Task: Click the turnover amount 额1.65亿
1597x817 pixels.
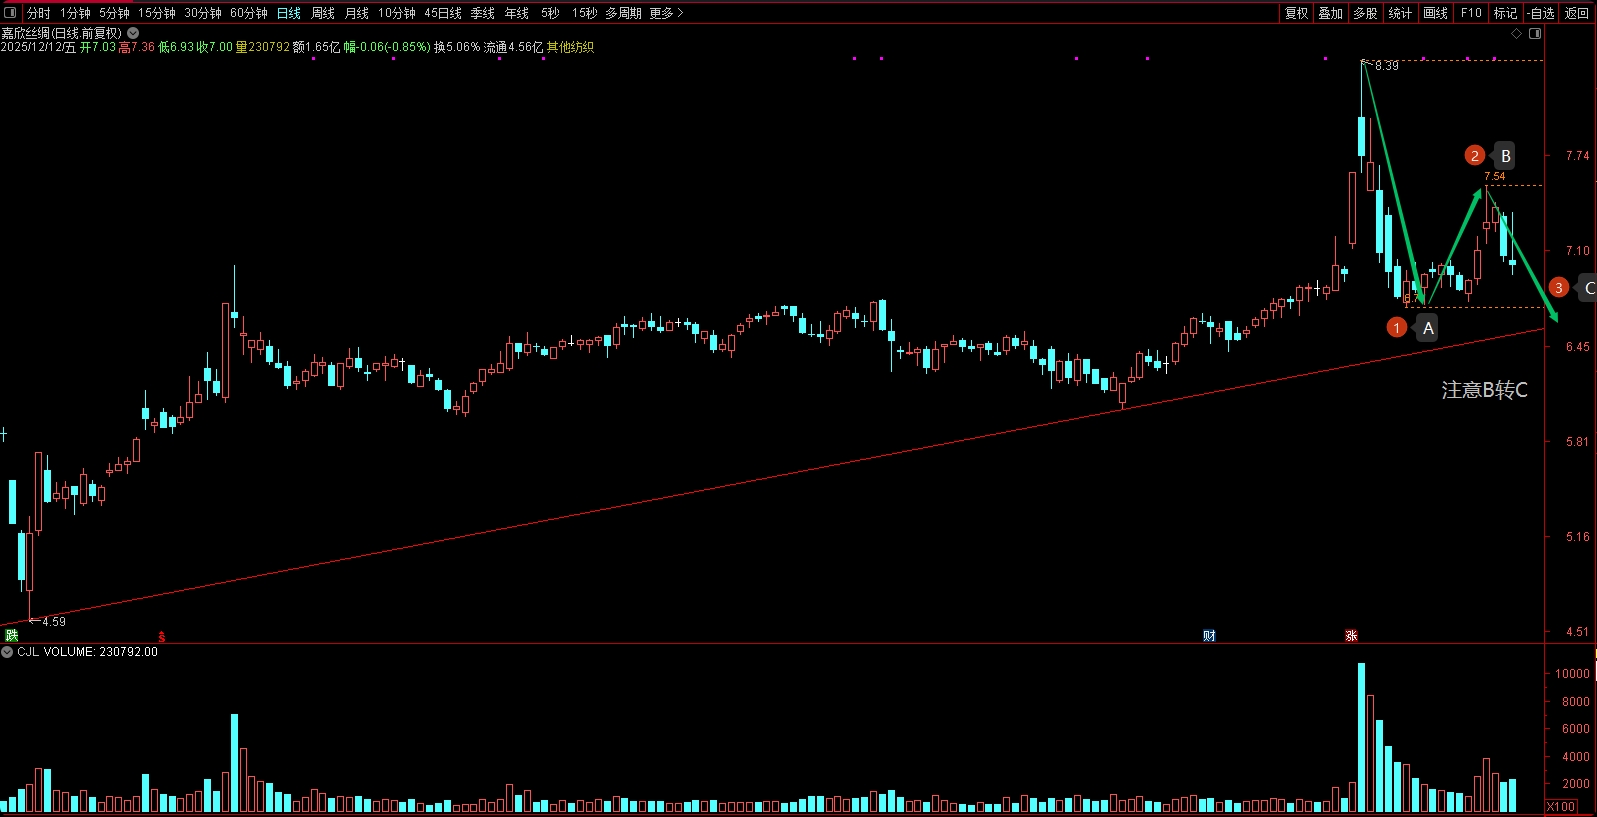Action: tap(317, 47)
